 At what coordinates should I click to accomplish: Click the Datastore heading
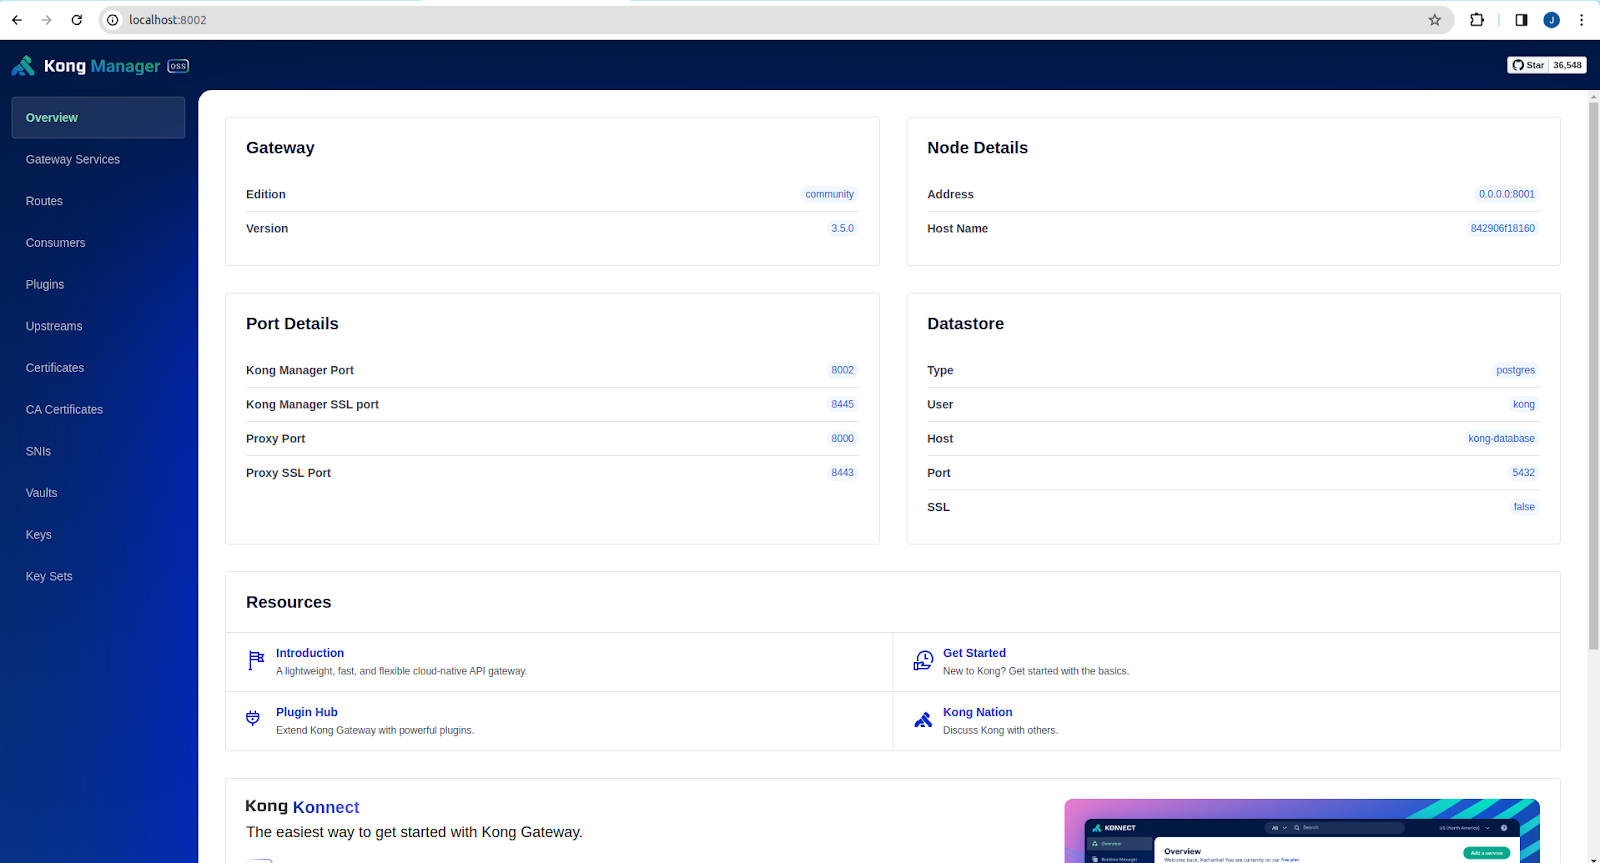[x=965, y=324]
